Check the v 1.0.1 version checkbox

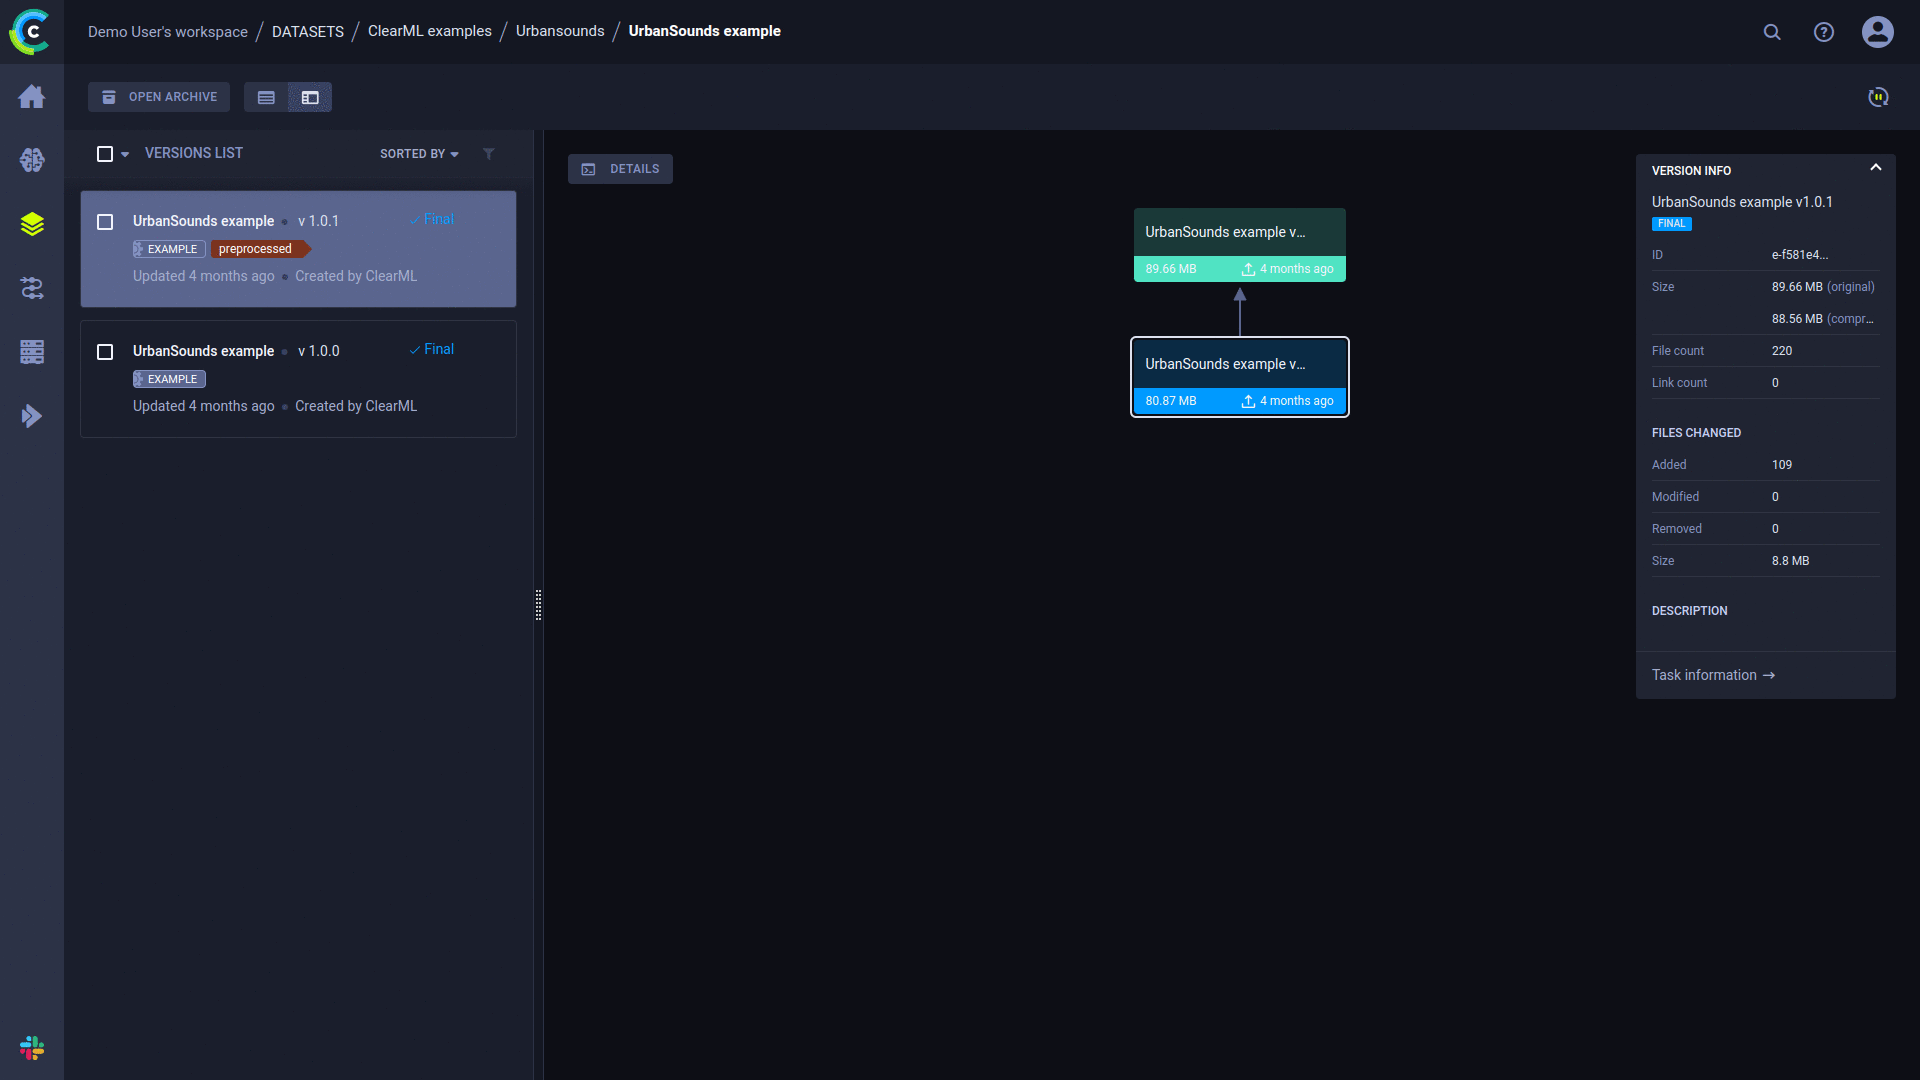[105, 222]
